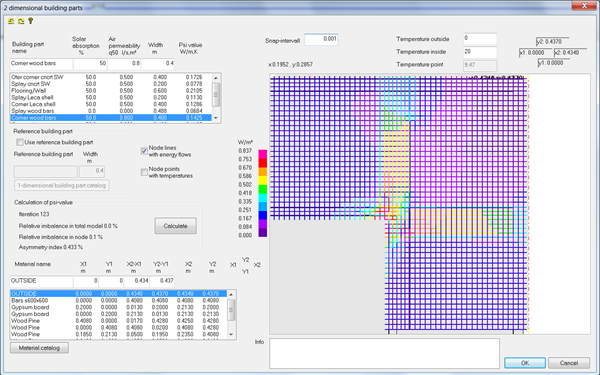Enable Use reference building part checkbox
Viewport: 600px width, 375px height.
(20, 142)
